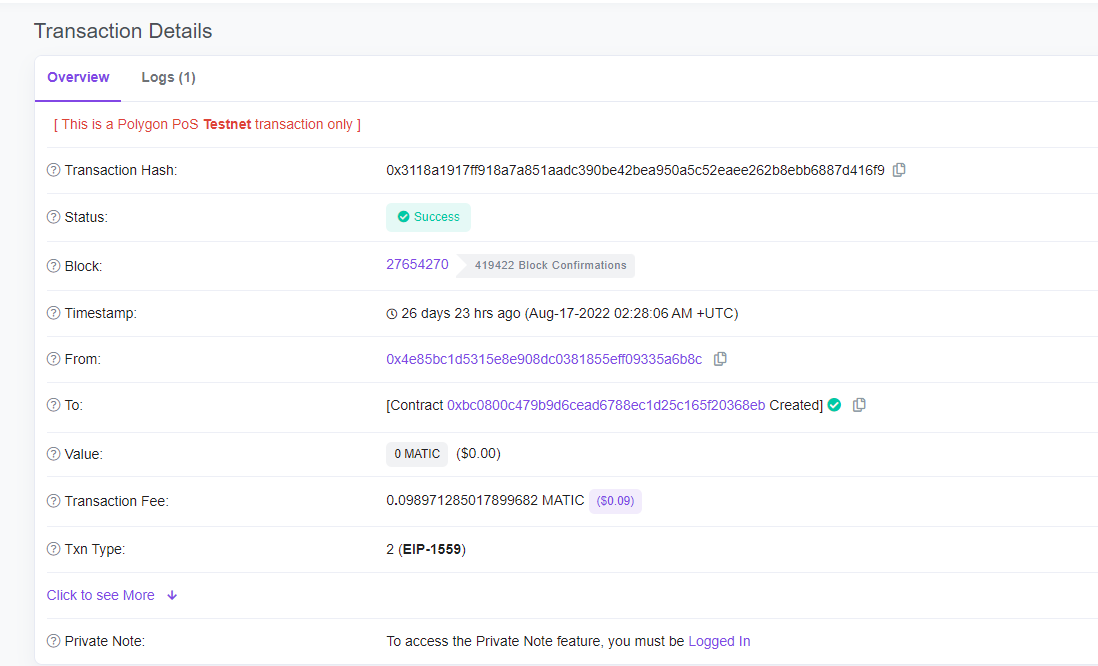Screen dimensions: 1098x666
Task: Click the Success status badge
Action: [x=428, y=216]
